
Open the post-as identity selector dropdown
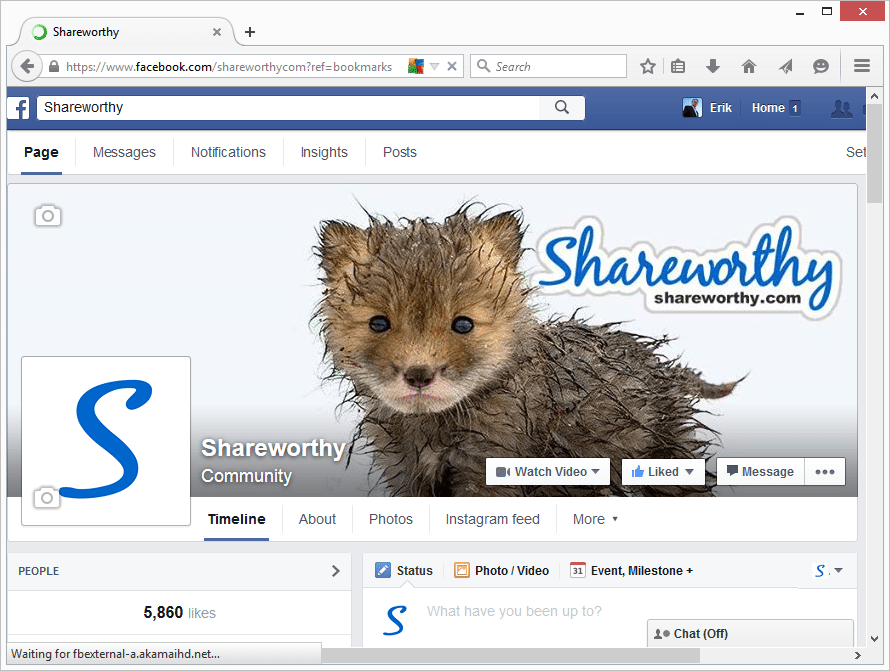click(x=828, y=571)
